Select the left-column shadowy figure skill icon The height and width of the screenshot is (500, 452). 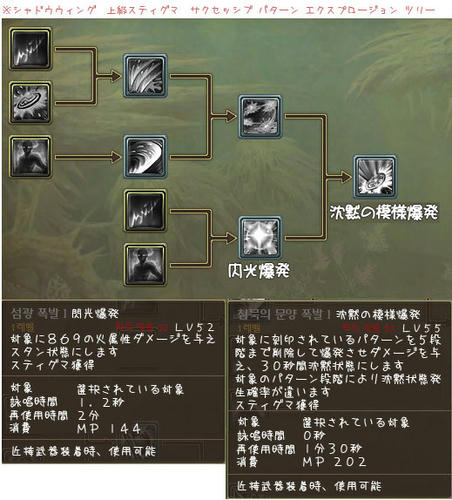[31, 157]
